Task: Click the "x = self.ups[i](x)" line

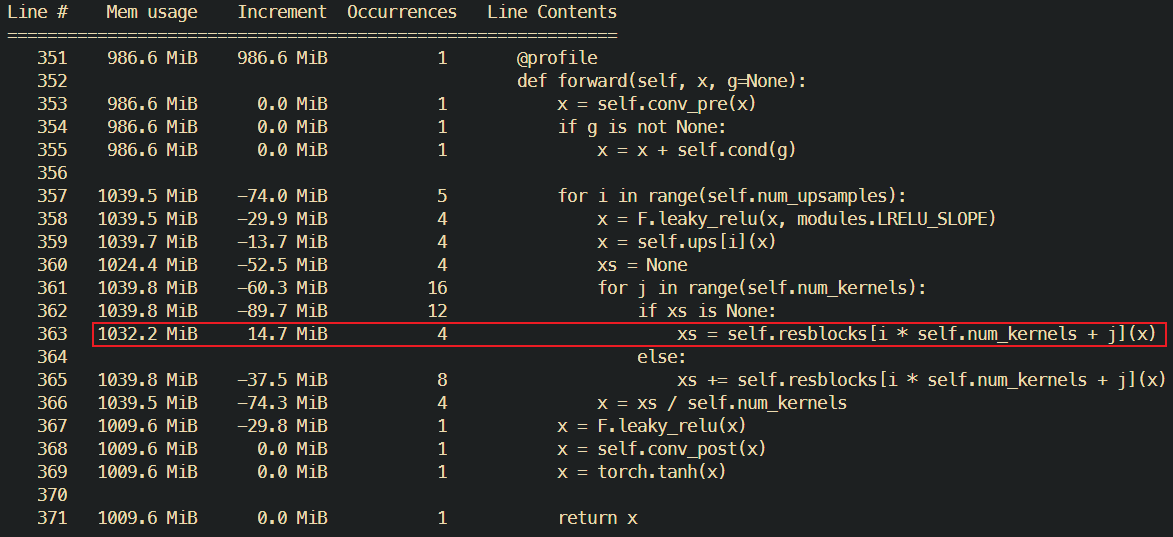Action: click(x=687, y=242)
